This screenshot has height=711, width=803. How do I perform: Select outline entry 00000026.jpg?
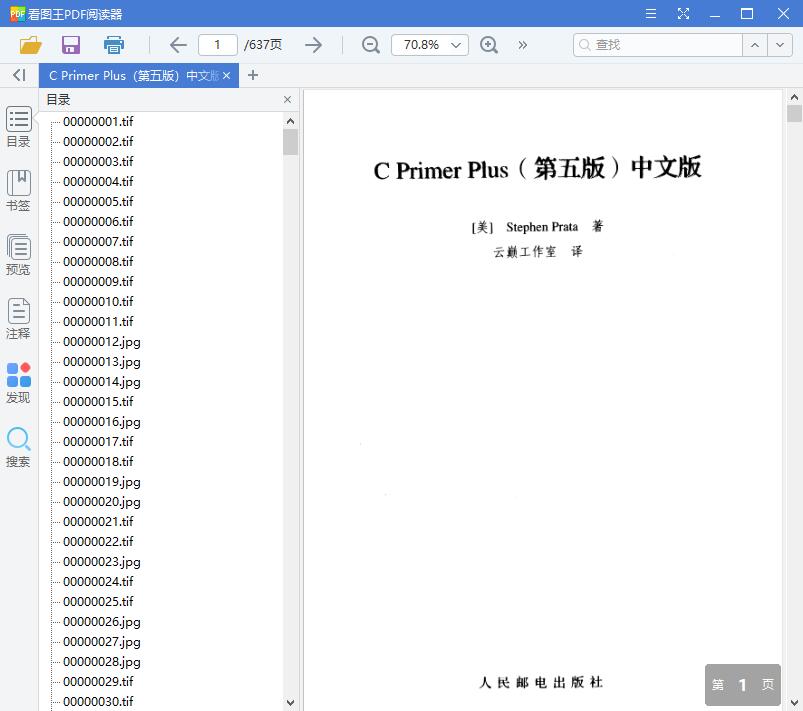(102, 621)
